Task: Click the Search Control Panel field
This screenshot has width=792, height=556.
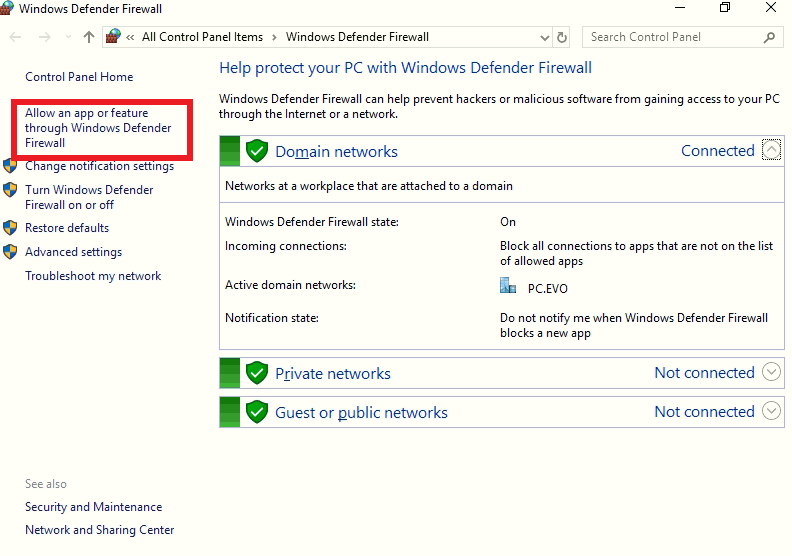Action: (670, 37)
